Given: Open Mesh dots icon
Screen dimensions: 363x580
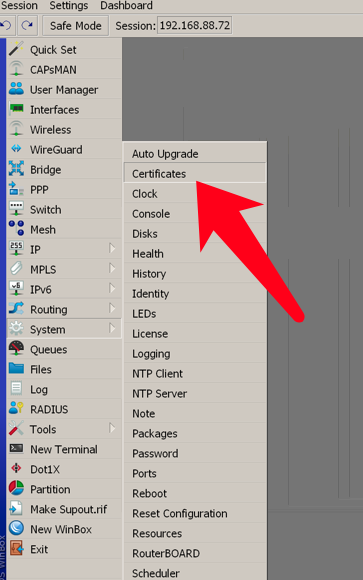Looking at the screenshot, I should [16, 229].
